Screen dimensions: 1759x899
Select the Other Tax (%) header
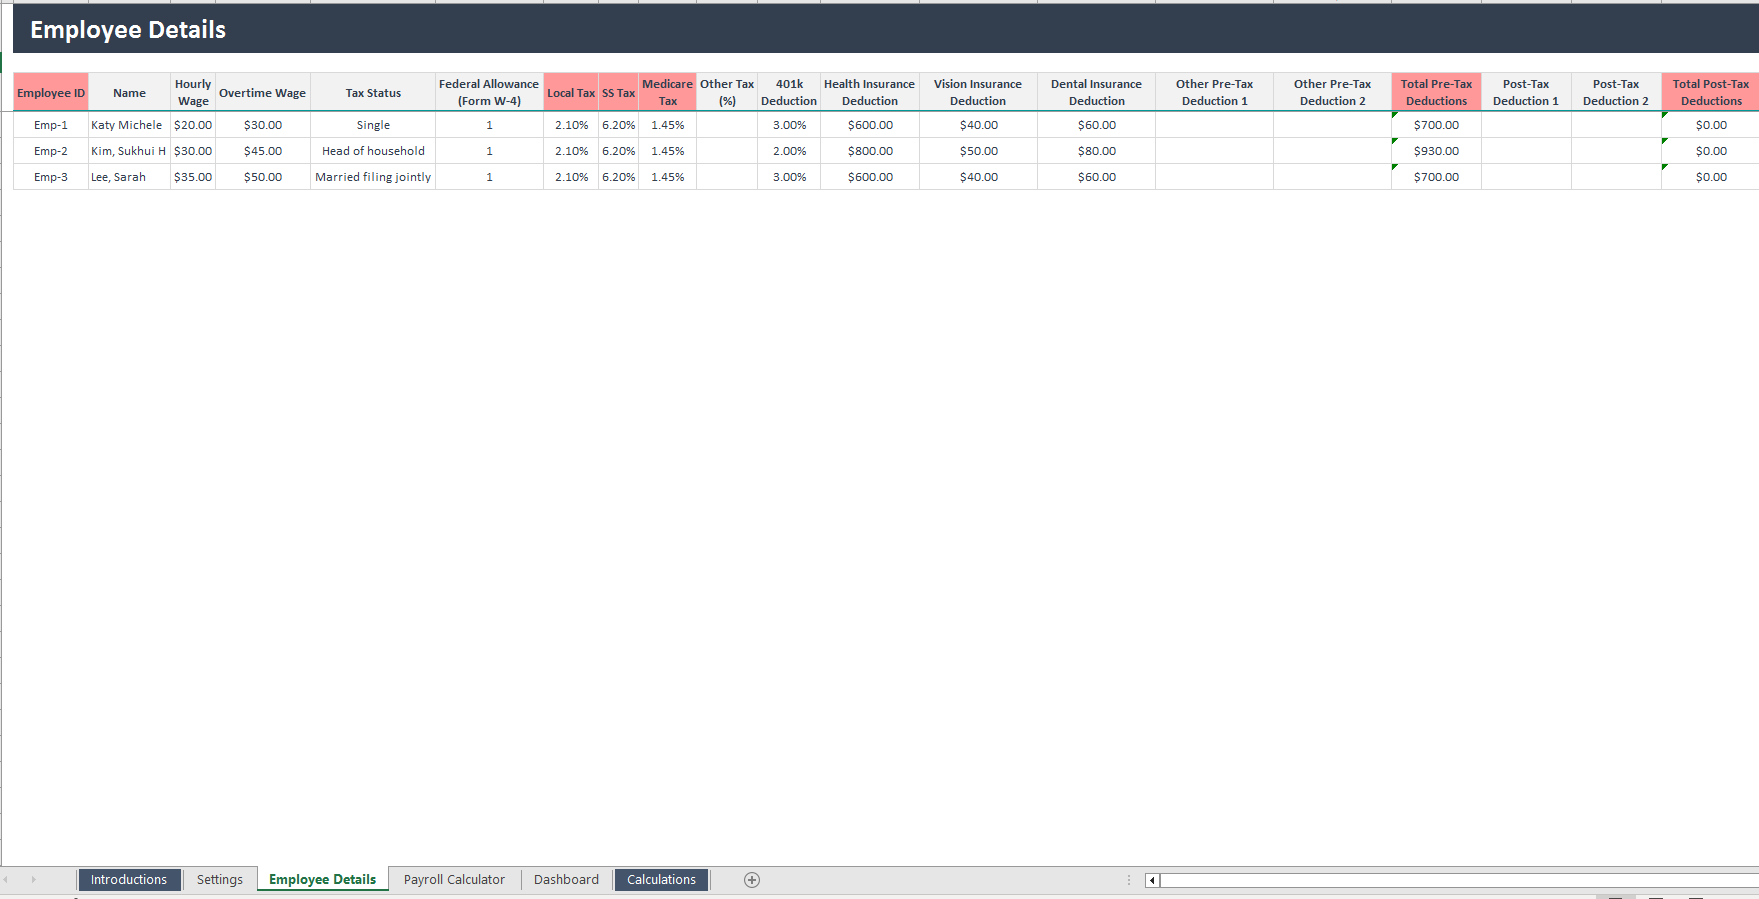coord(727,92)
